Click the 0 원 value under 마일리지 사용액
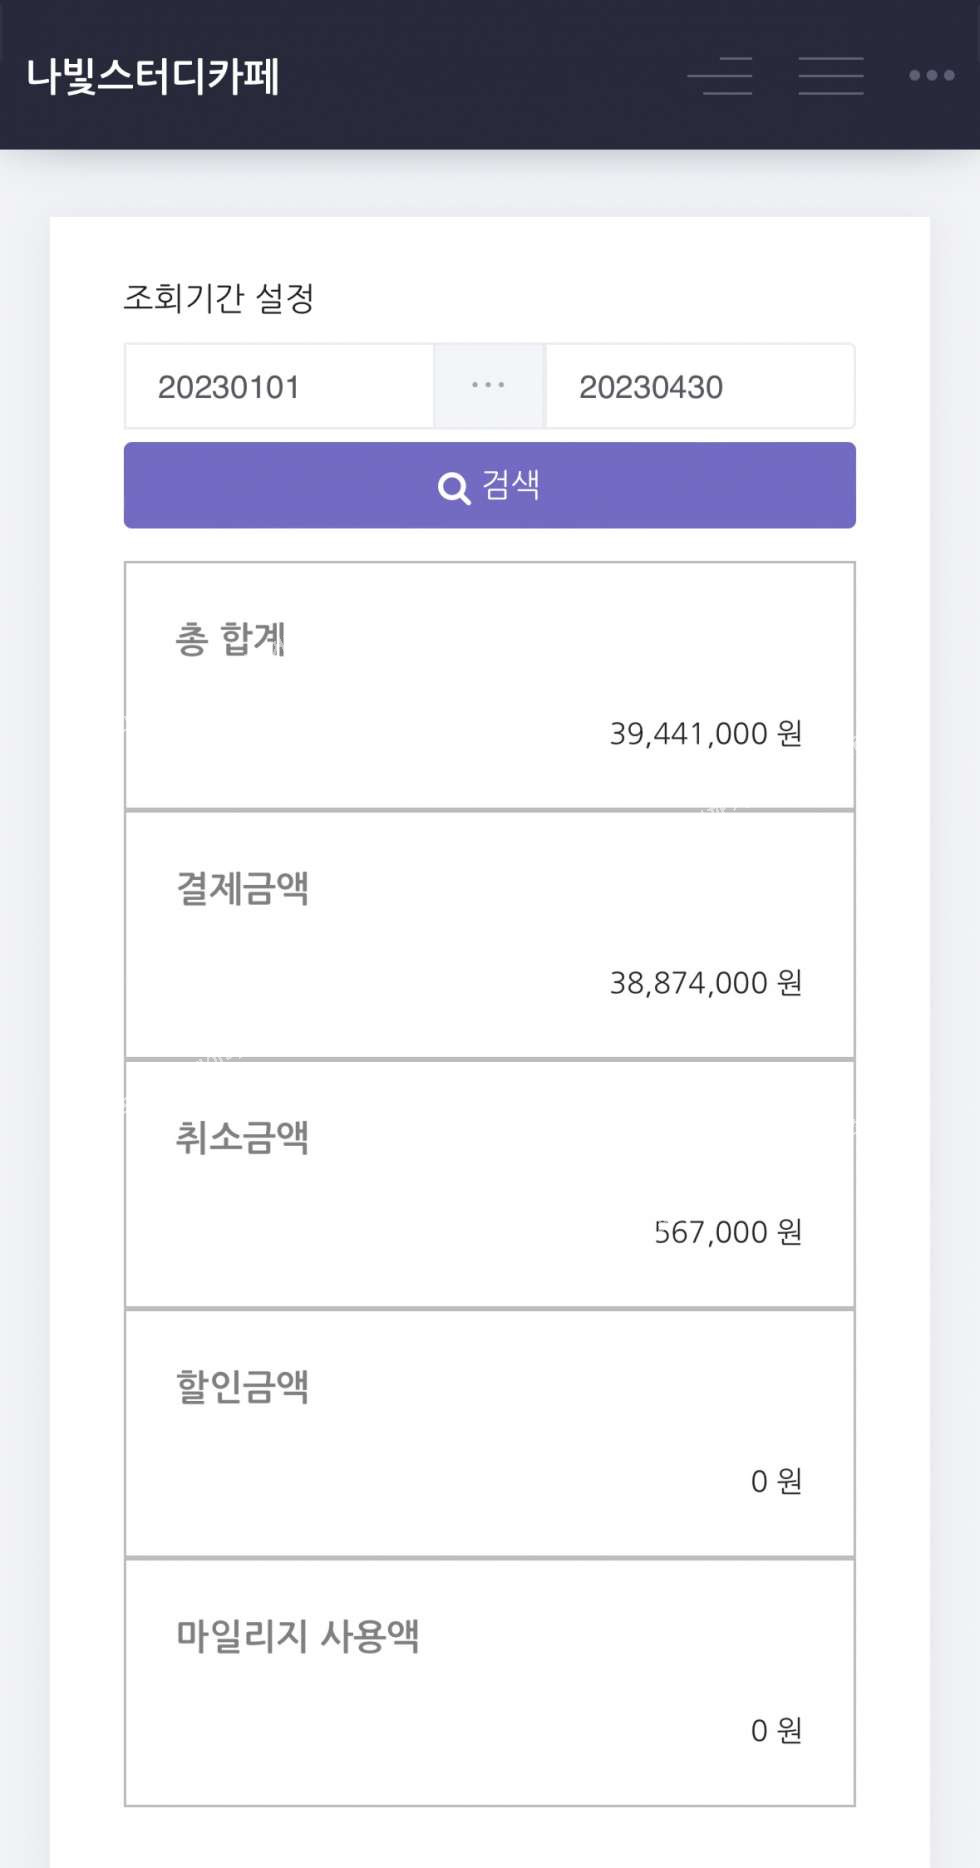 tap(776, 1730)
